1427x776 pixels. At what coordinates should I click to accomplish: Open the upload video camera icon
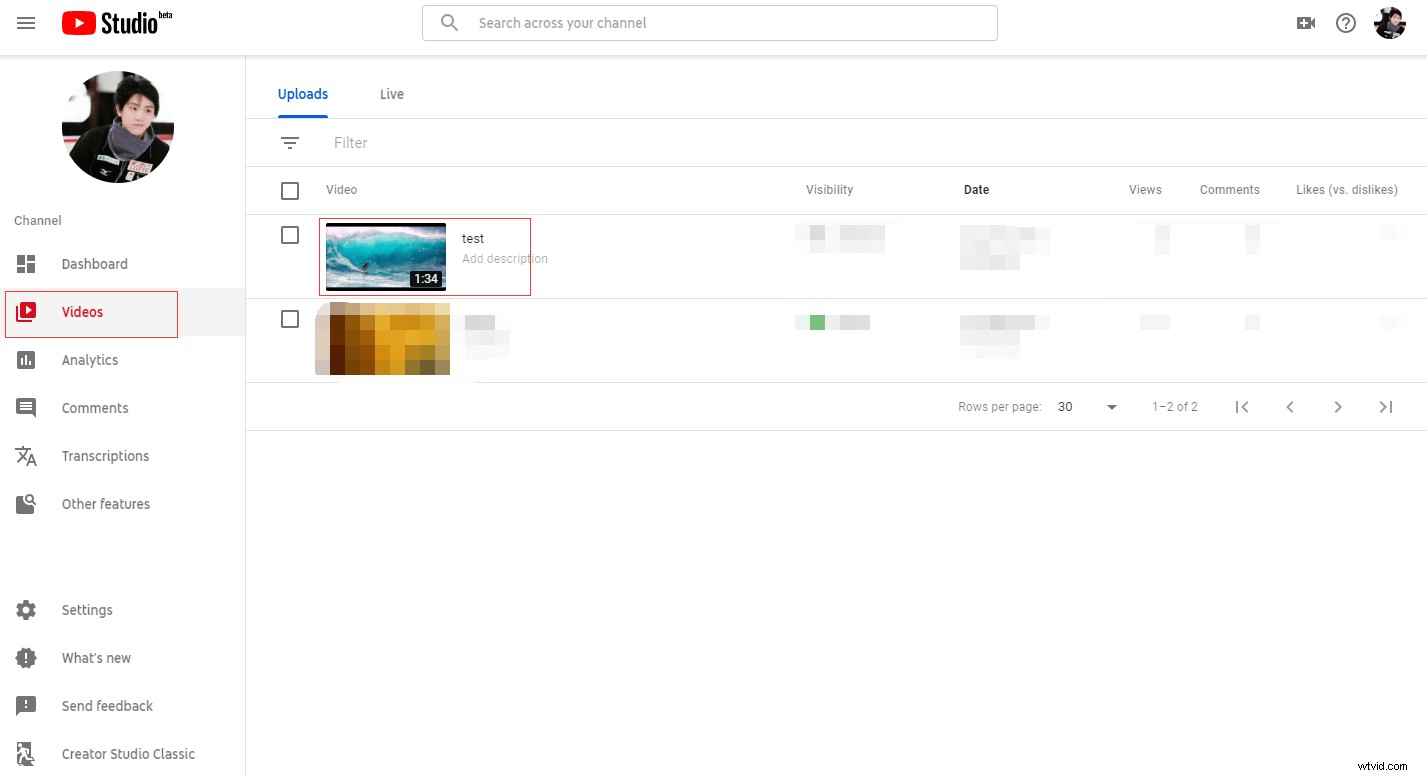[x=1306, y=22]
